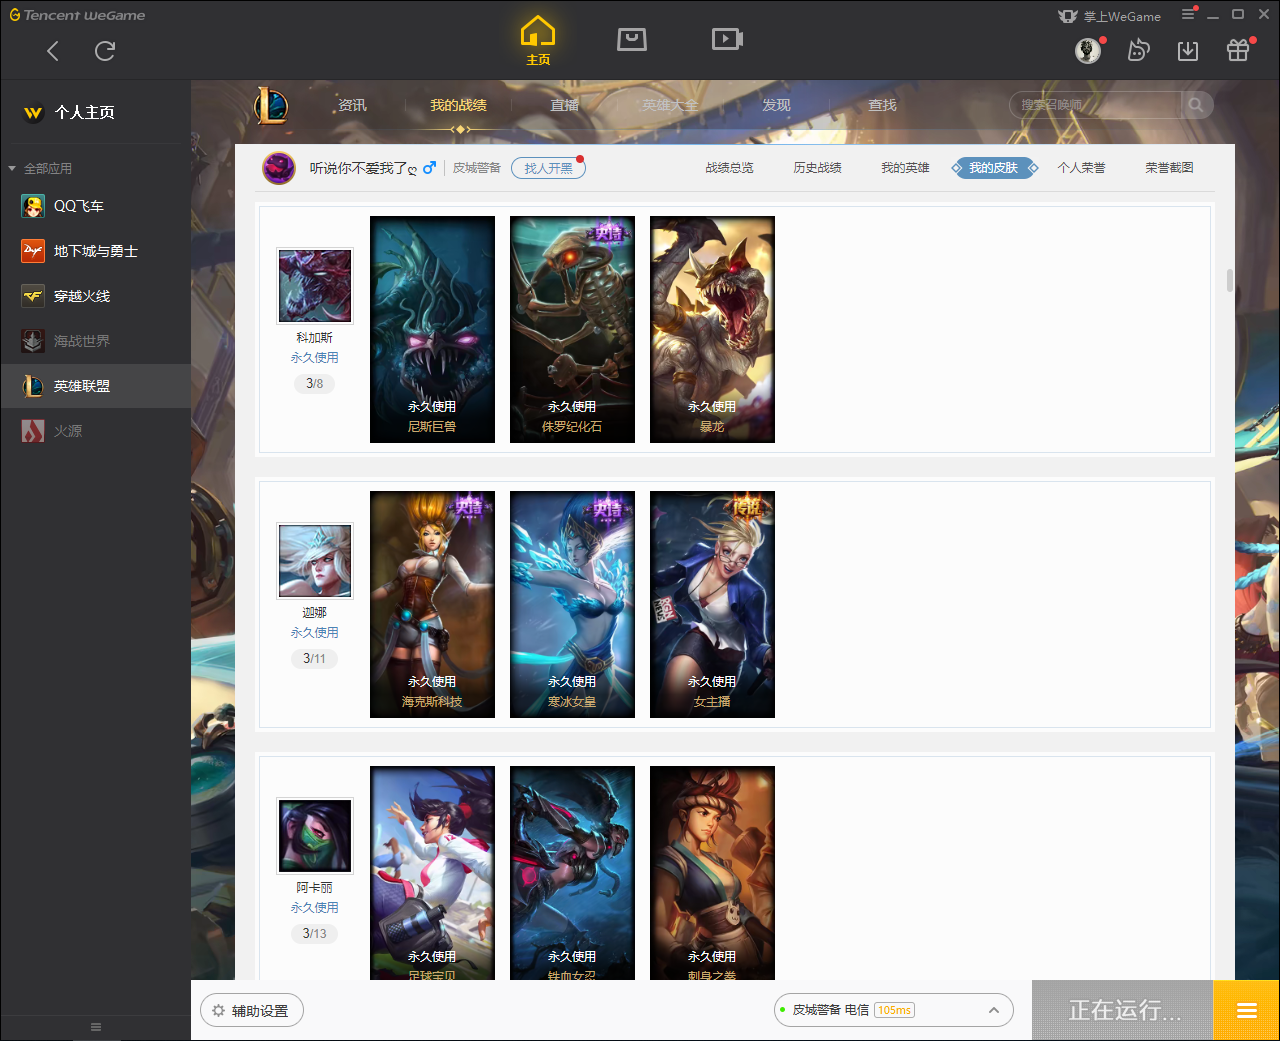Select 穿越火线 in the game list
1280x1041 pixels.
coord(95,296)
